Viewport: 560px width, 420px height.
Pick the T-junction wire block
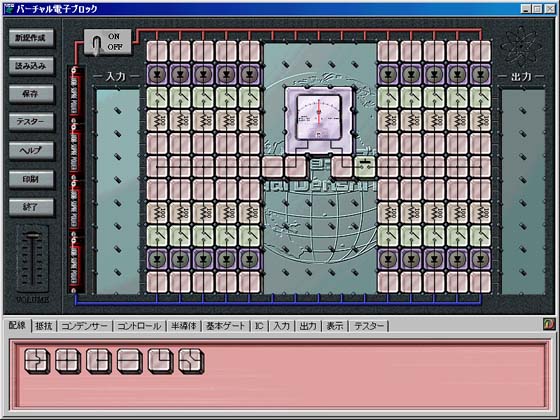click(98, 361)
